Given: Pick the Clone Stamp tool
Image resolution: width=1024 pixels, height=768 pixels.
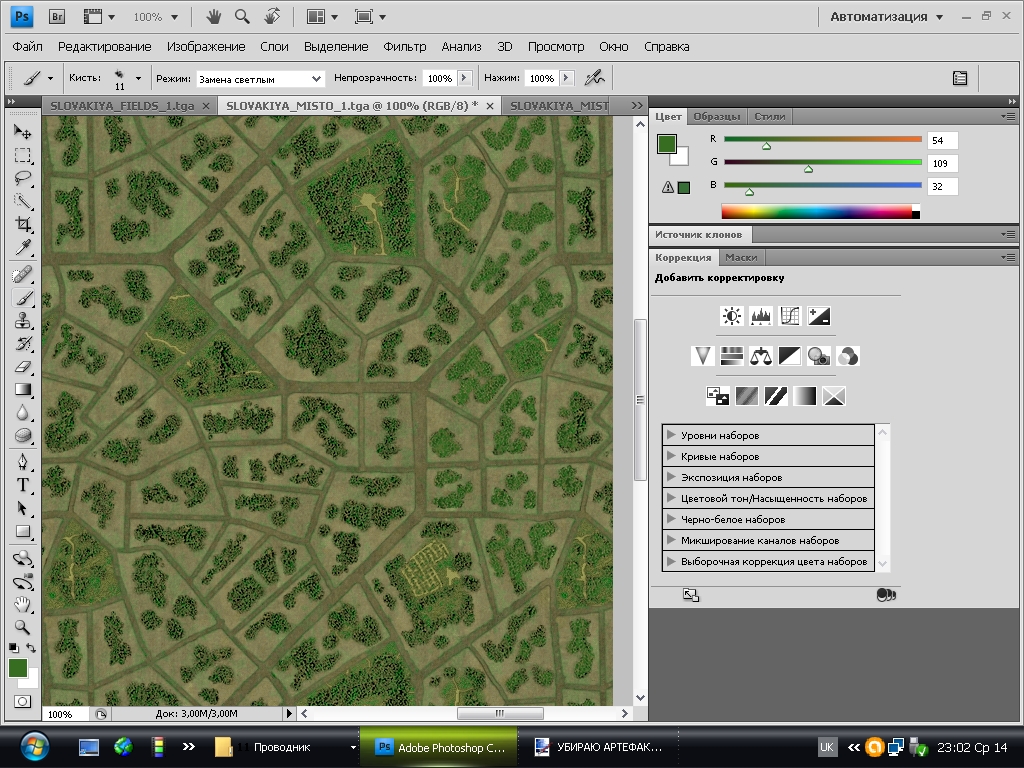Looking at the screenshot, I should (23, 321).
